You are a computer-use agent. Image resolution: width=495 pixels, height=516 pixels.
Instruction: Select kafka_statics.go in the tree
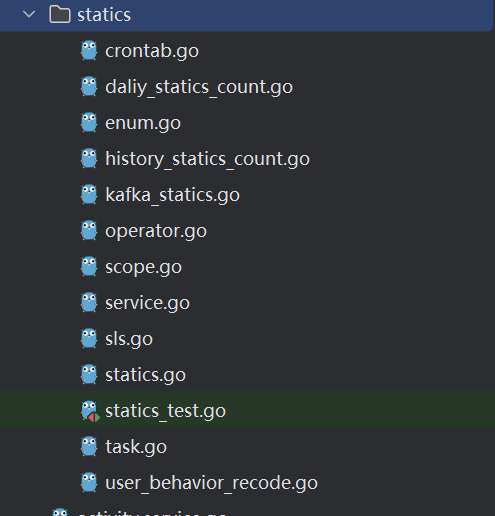[x=172, y=195]
